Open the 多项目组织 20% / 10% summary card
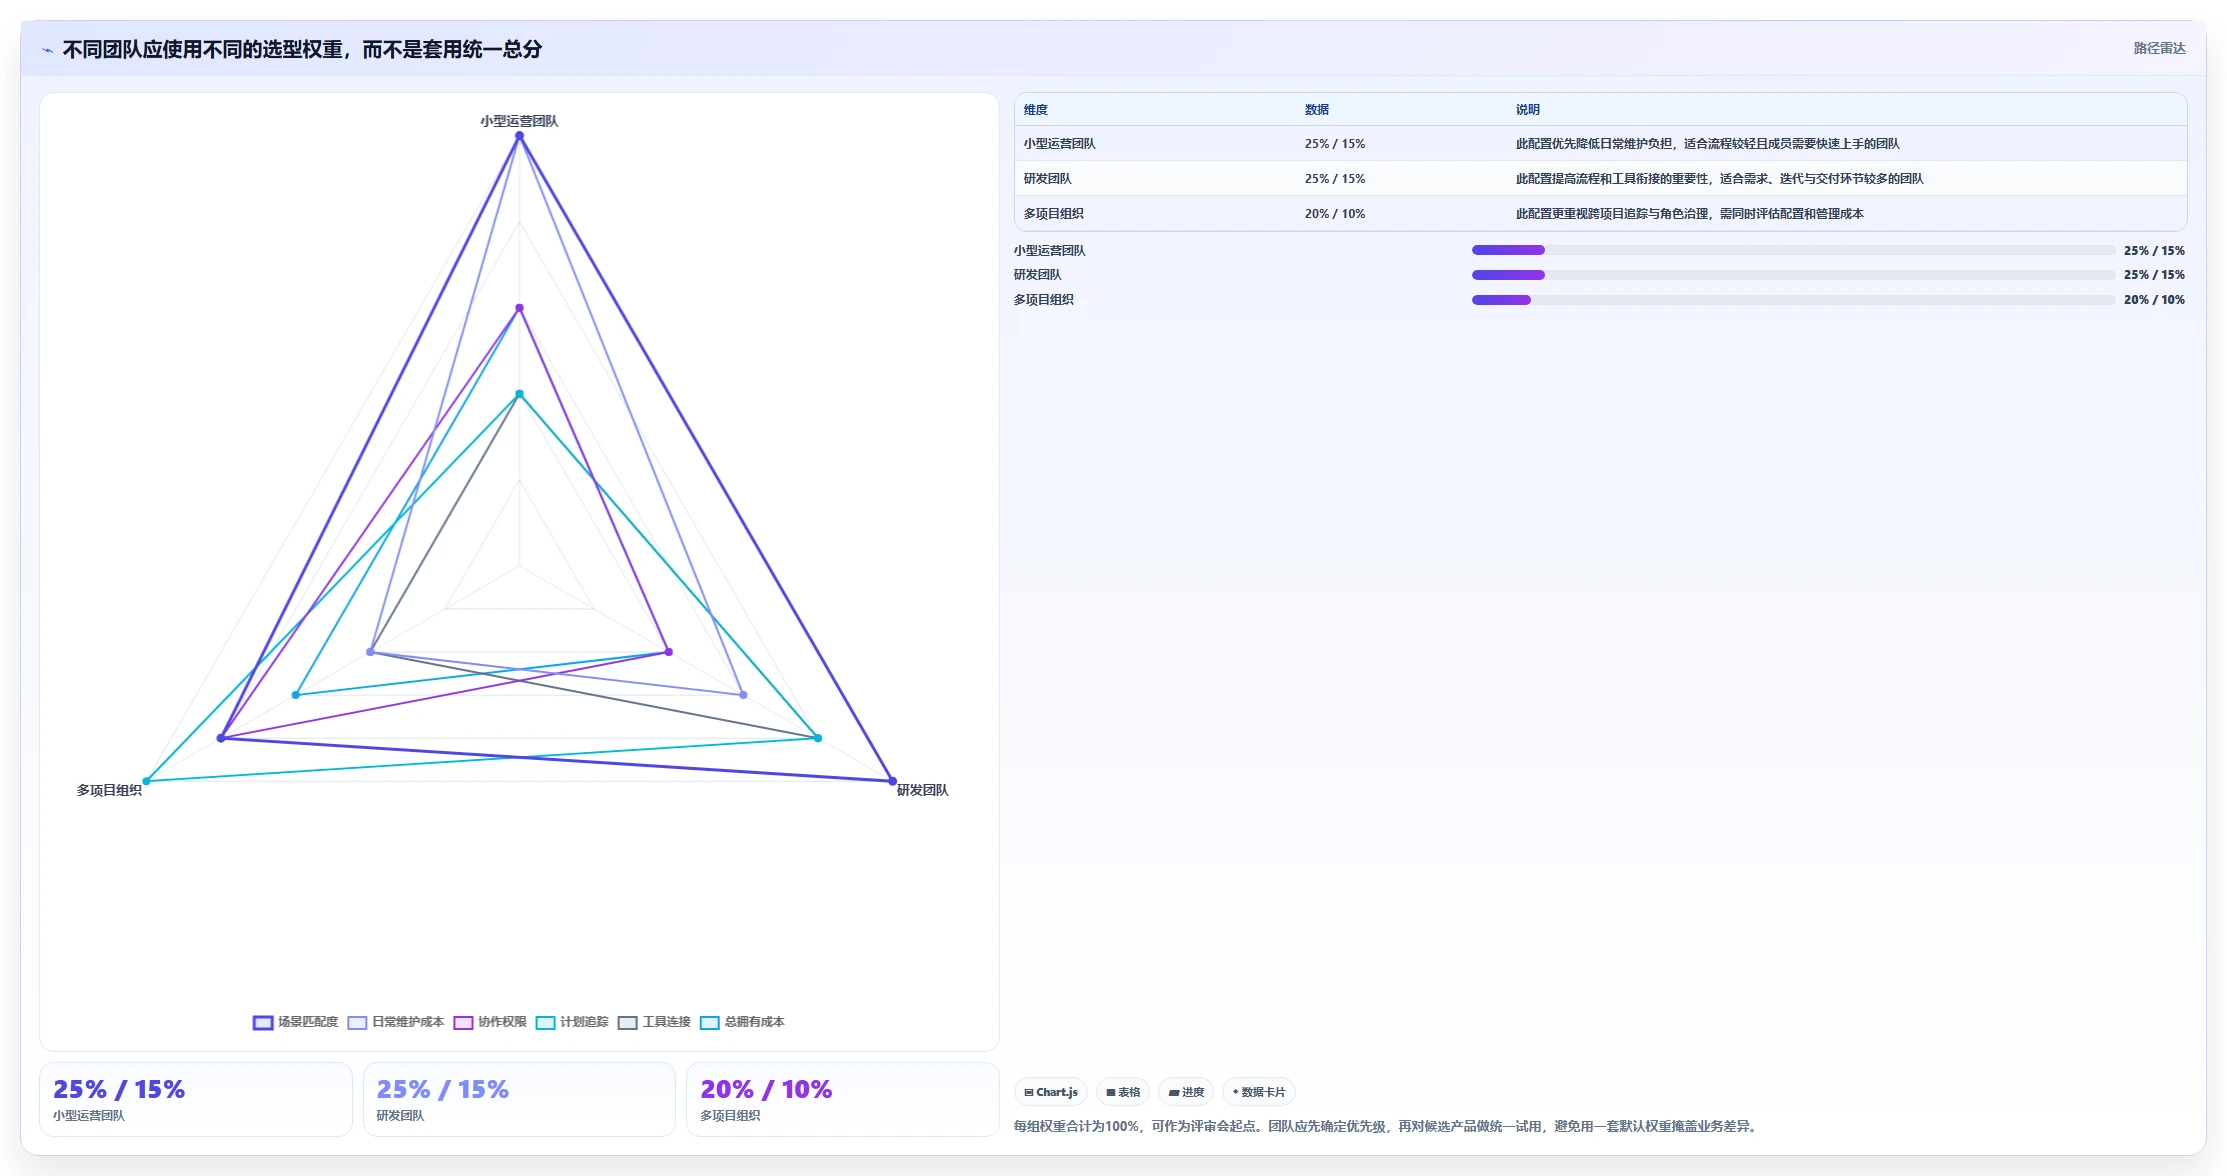Image resolution: width=2227 pixels, height=1176 pixels. [842, 1099]
